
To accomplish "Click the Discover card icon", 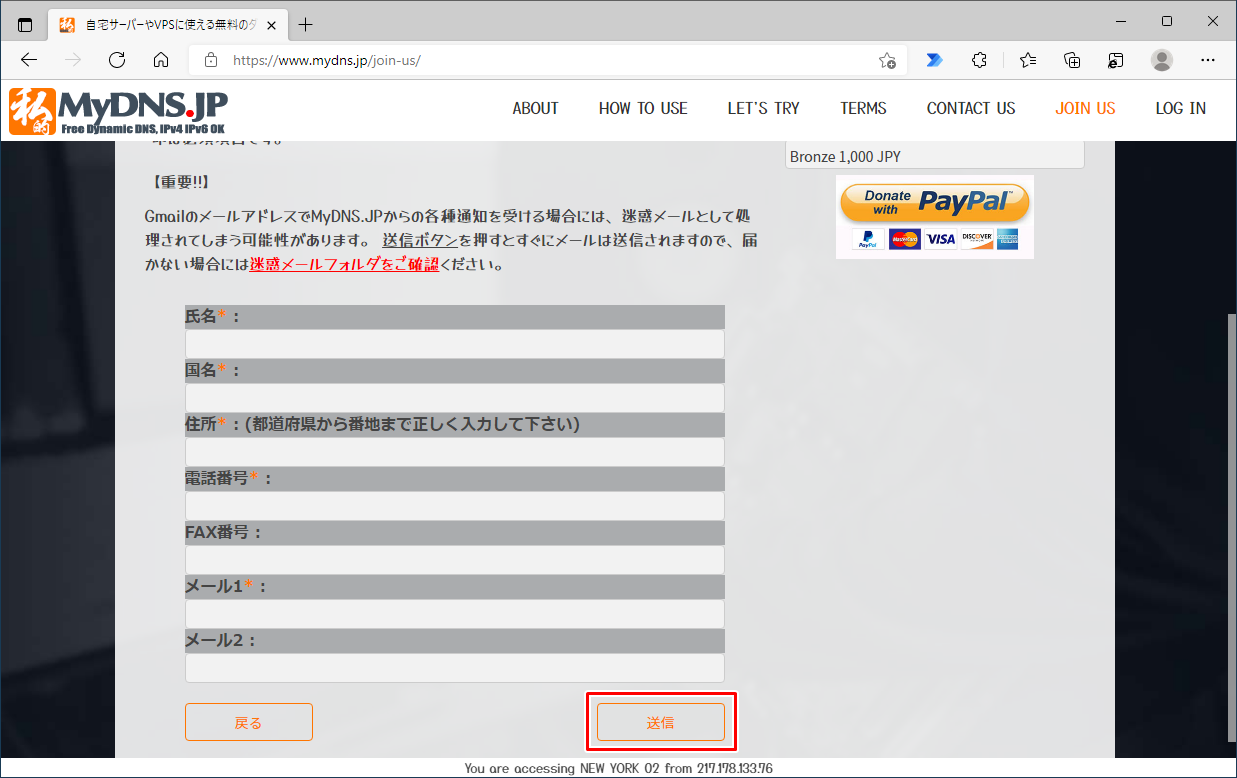I will 978,239.
